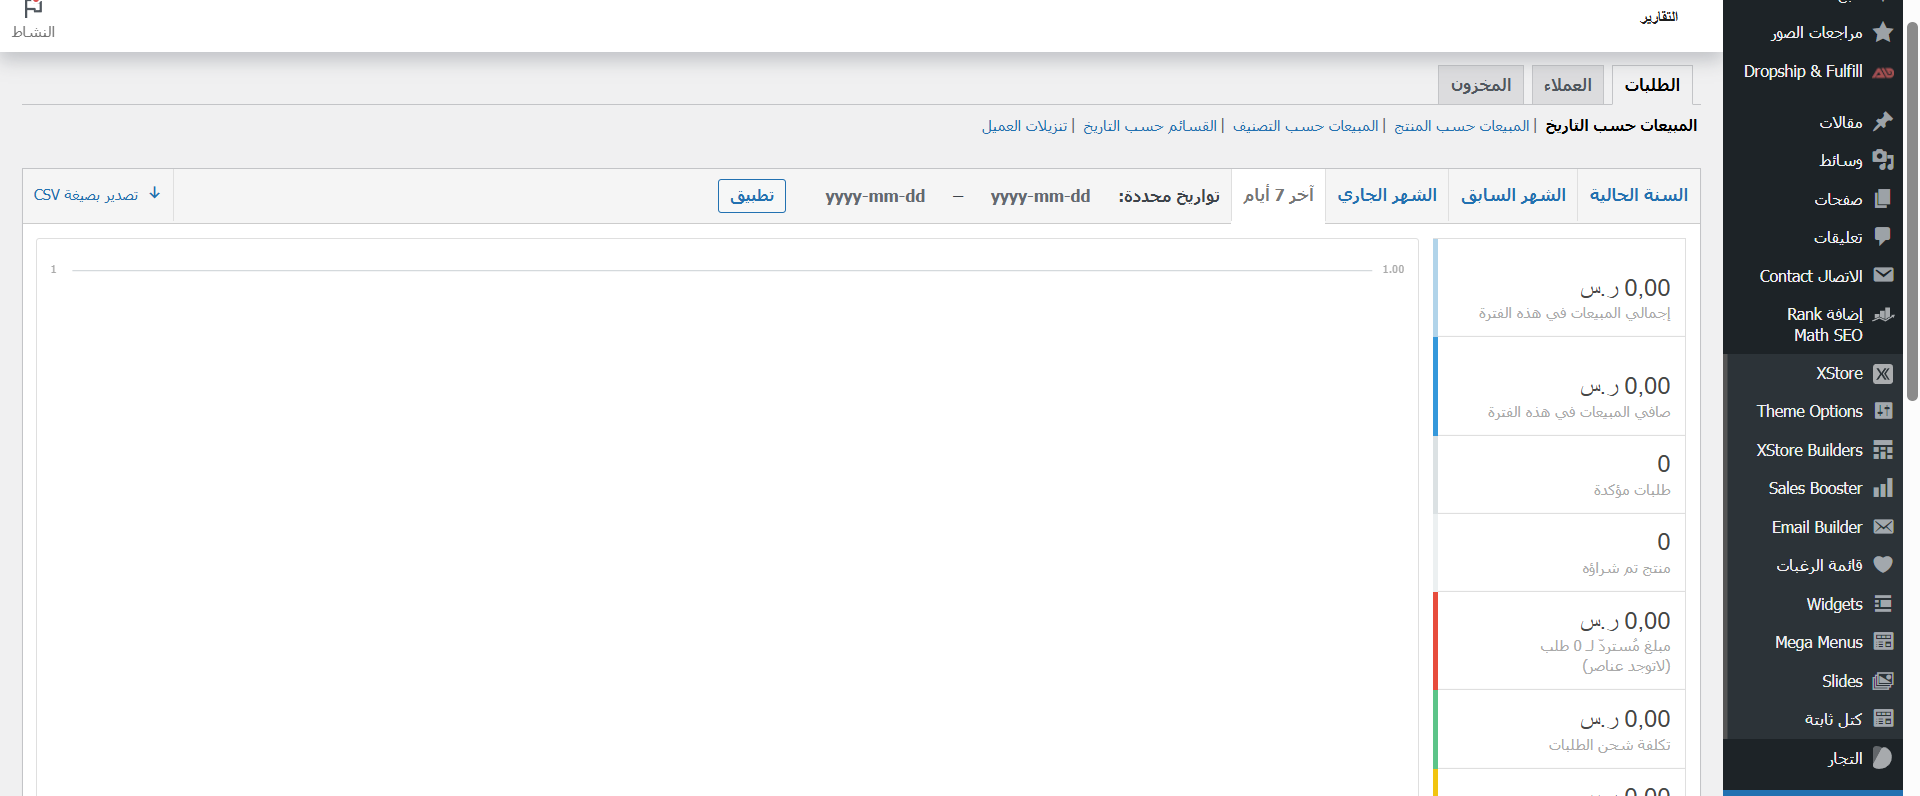Screen dimensions: 1920x796
Task: Click the إجمالي المبيعات في هذه الفترة legend
Action: tap(1560, 288)
